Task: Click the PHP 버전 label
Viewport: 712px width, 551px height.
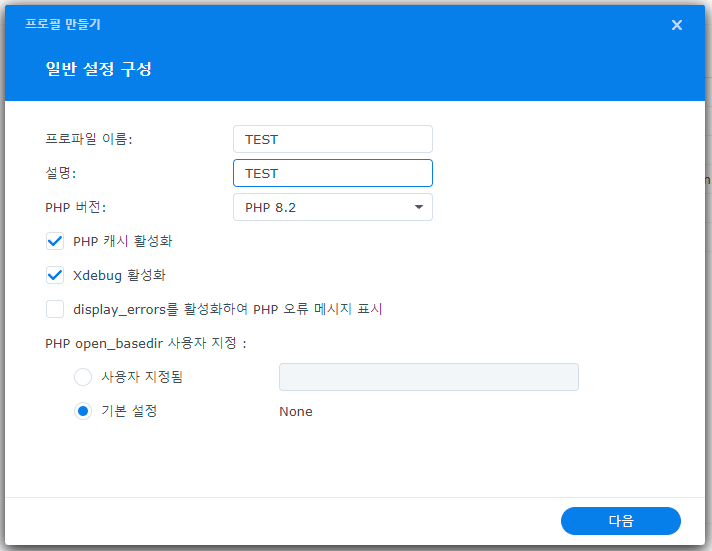Action: 76,207
